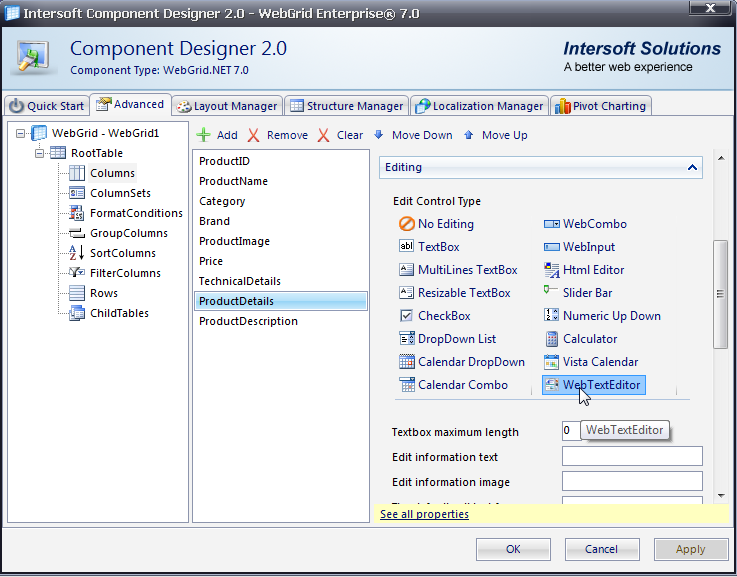This screenshot has width=737, height=577.
Task: Select the Html Editor control type
Action: [x=593, y=270]
